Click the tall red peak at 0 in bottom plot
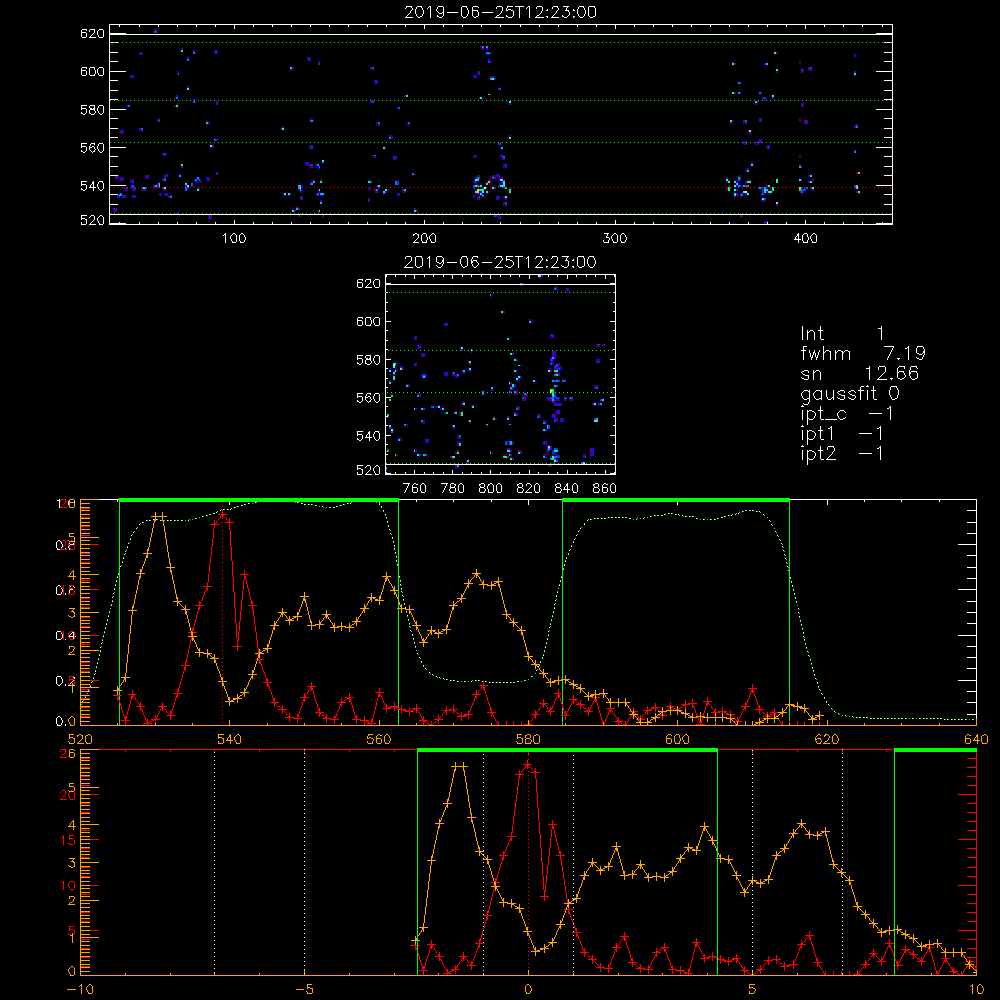The image size is (1000, 1000). [528, 764]
